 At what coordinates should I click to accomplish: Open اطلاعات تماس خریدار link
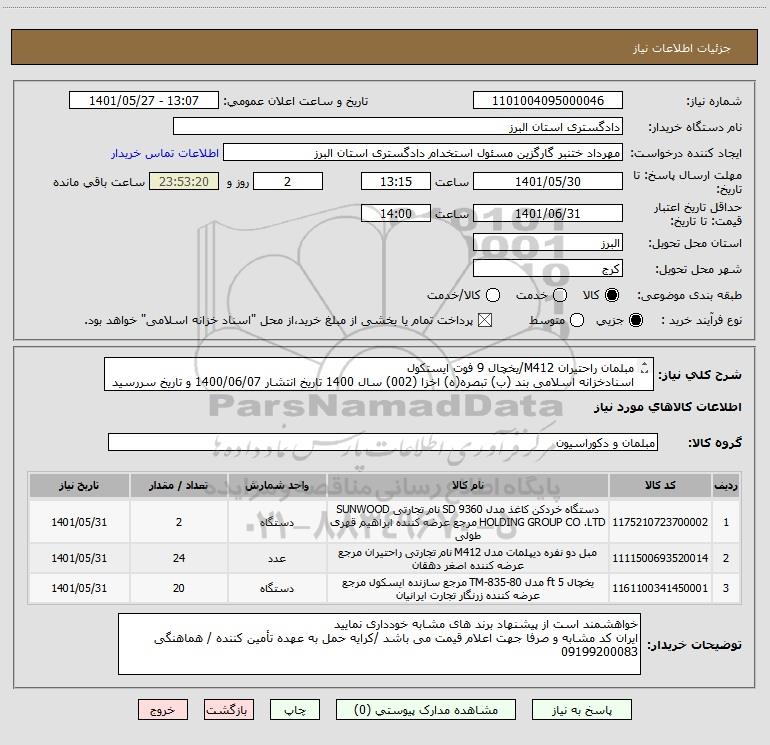165,153
